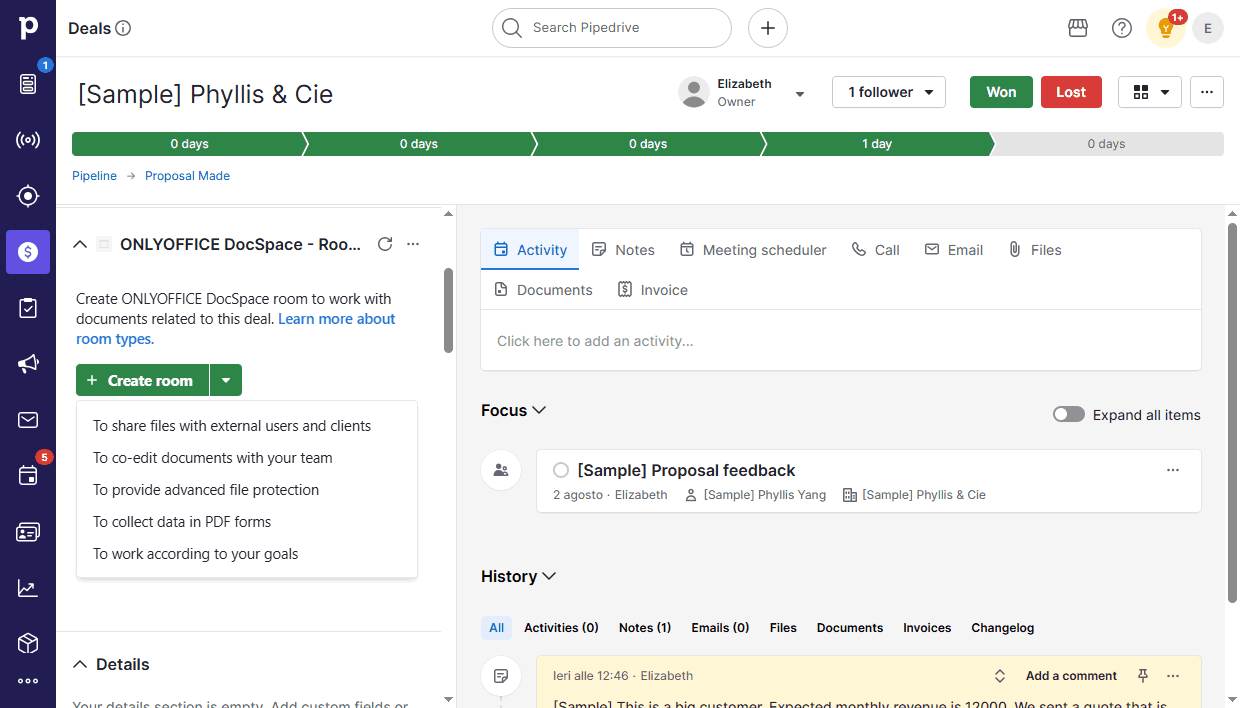Open the grid view layout dropdown

click(1150, 92)
